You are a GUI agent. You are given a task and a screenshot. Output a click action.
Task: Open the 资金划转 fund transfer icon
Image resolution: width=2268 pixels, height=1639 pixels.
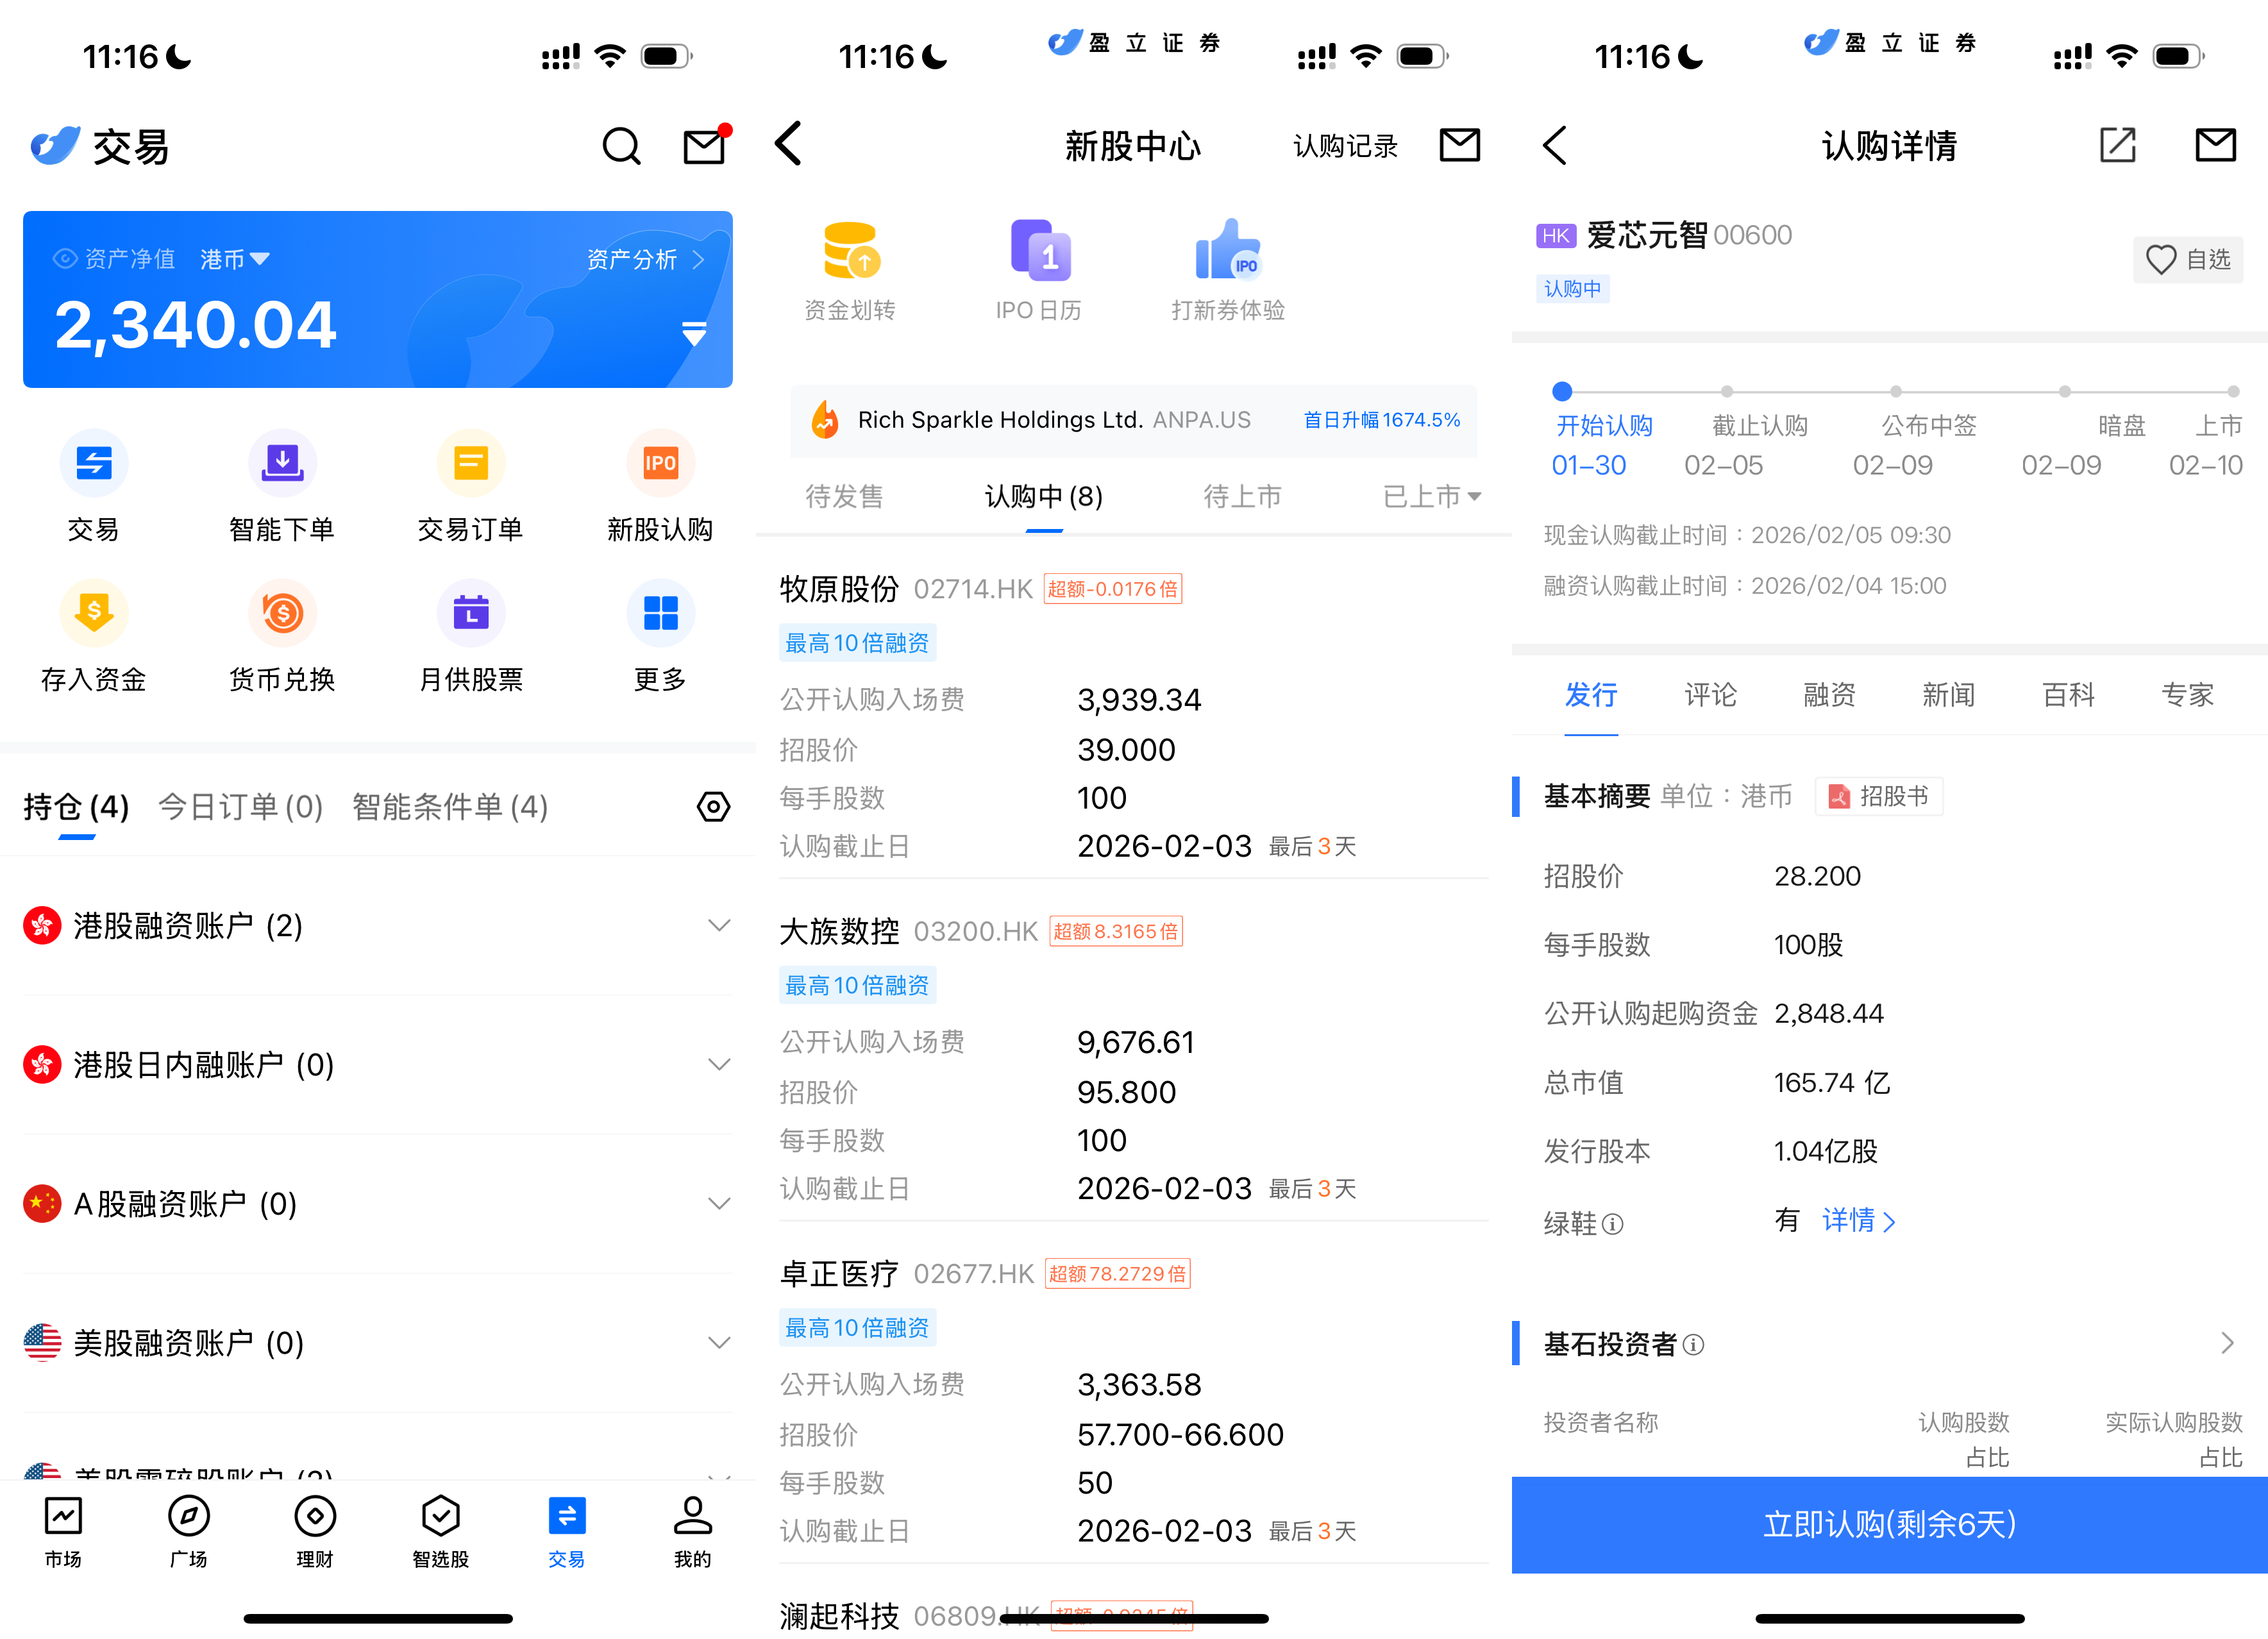click(x=850, y=251)
